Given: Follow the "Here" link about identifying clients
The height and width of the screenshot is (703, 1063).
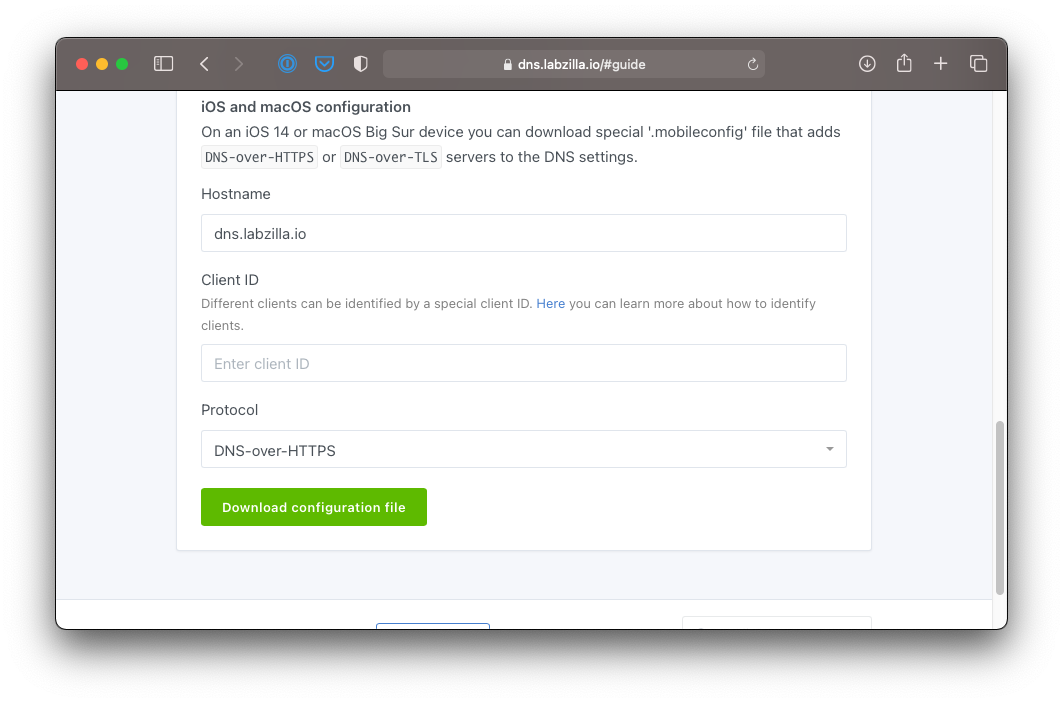Looking at the screenshot, I should [x=551, y=303].
